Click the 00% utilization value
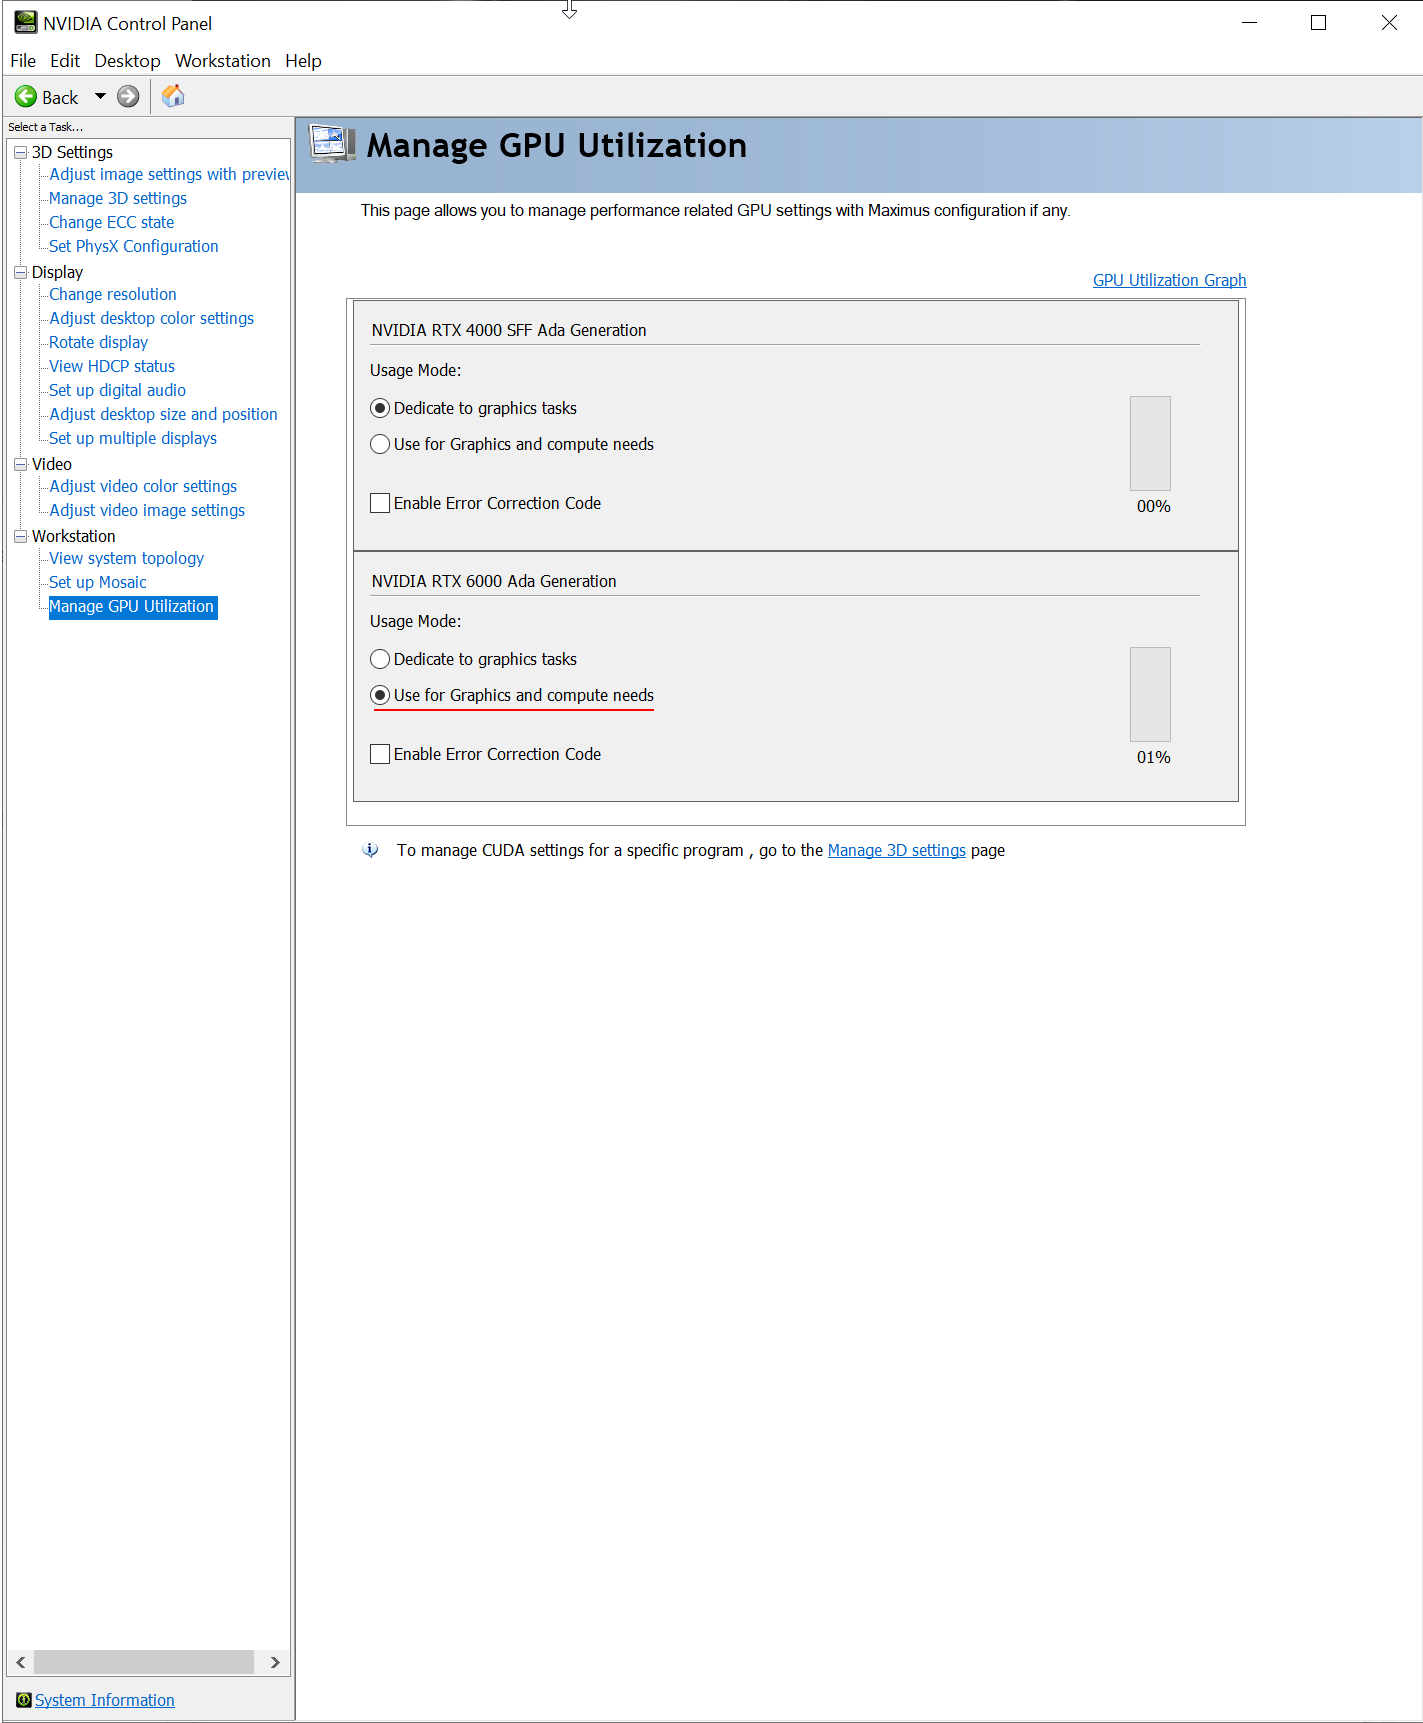 point(1153,506)
